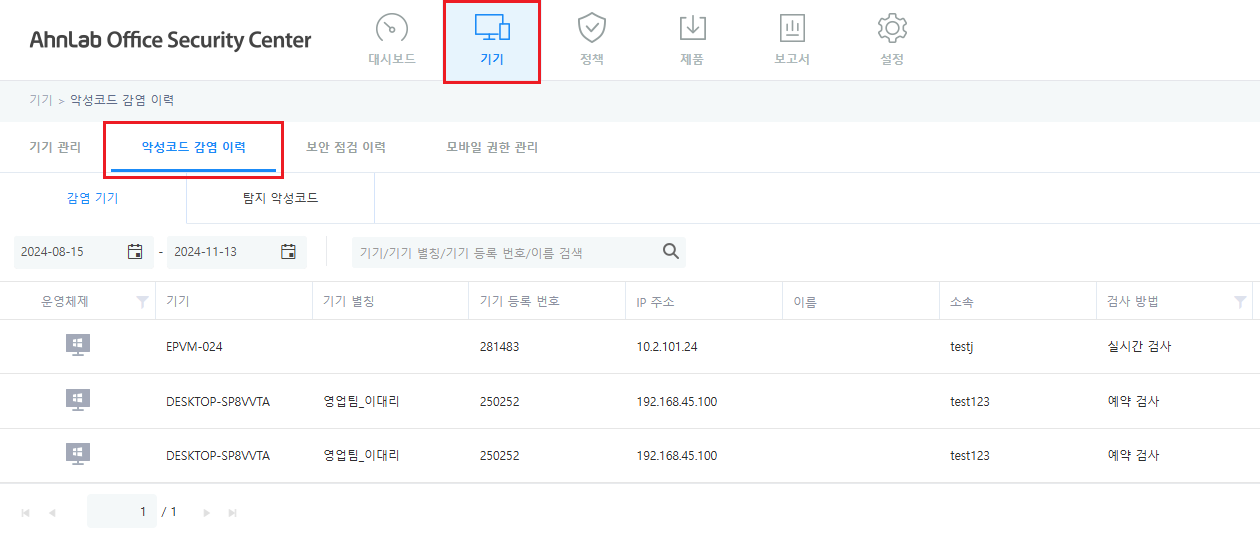Go to next page arrow
This screenshot has height=550, width=1260.
(207, 512)
